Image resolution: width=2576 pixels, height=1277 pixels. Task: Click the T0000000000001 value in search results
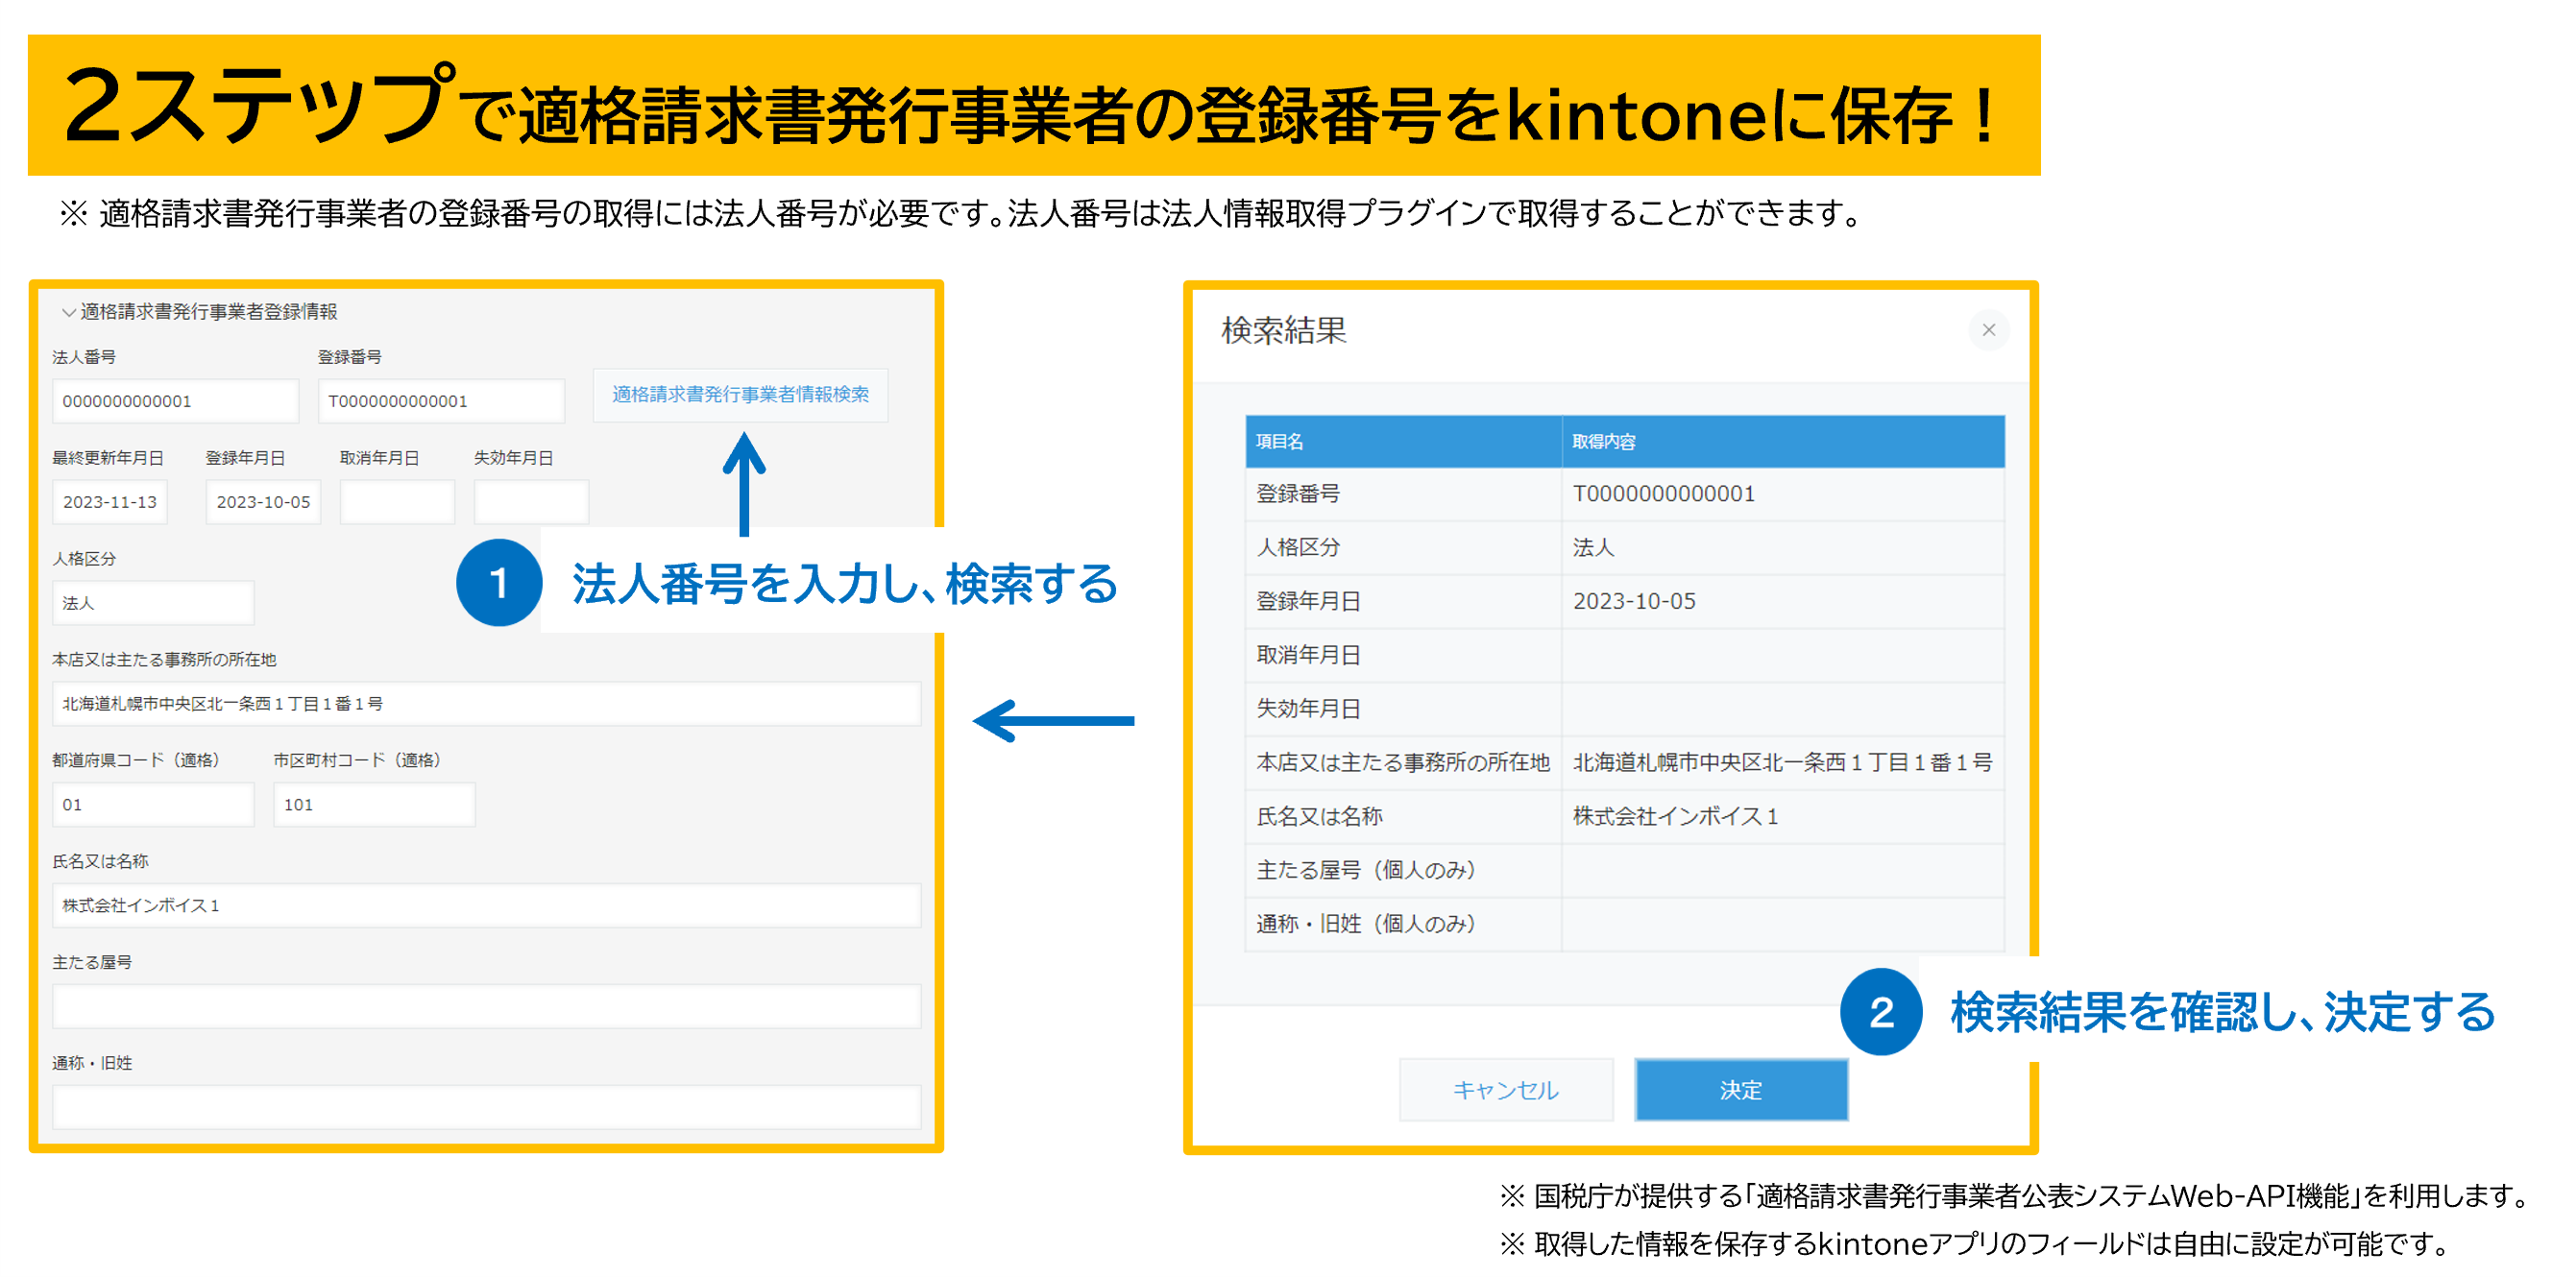(x=1663, y=494)
